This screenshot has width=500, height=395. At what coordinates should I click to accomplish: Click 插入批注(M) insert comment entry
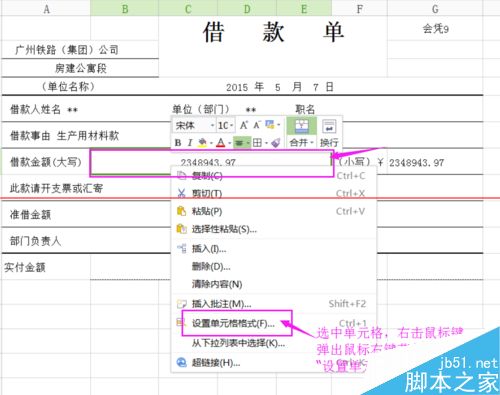(x=221, y=304)
